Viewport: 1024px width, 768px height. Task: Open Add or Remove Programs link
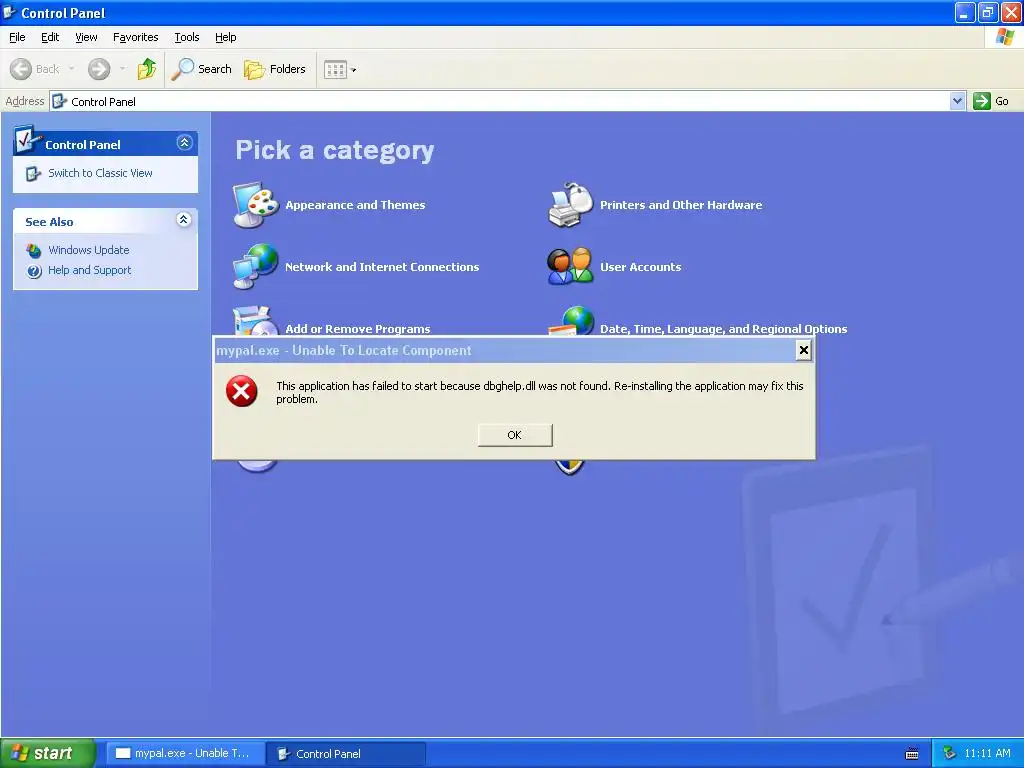click(358, 329)
